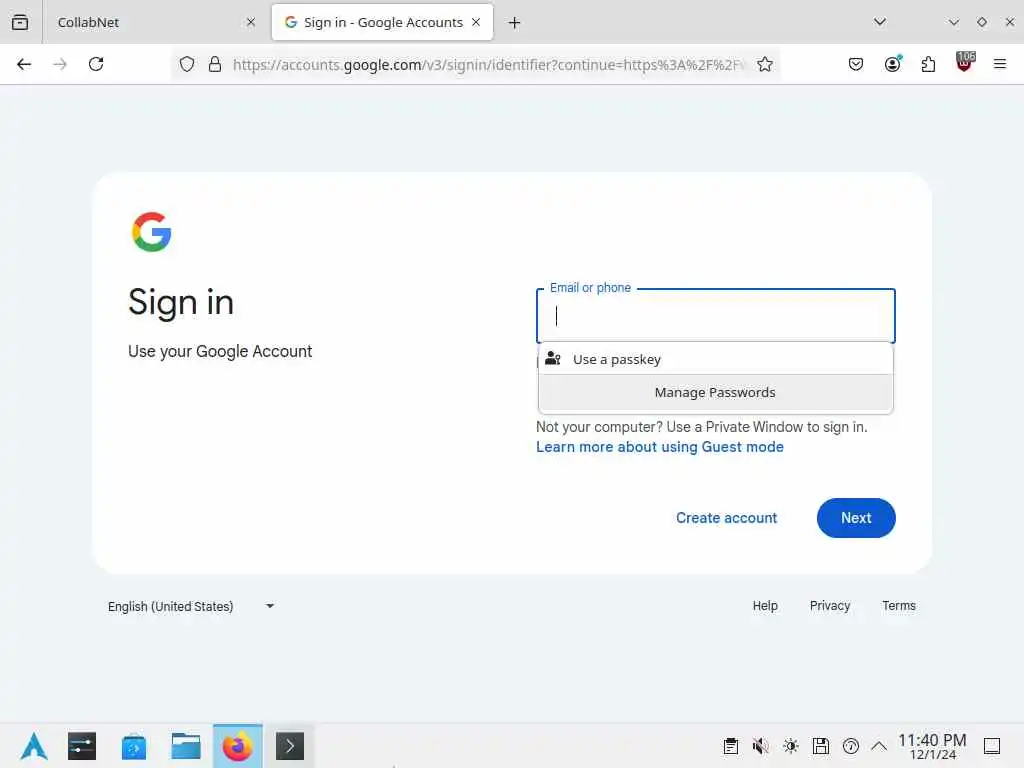
Task: Open the Pocket save icon
Action: point(856,64)
